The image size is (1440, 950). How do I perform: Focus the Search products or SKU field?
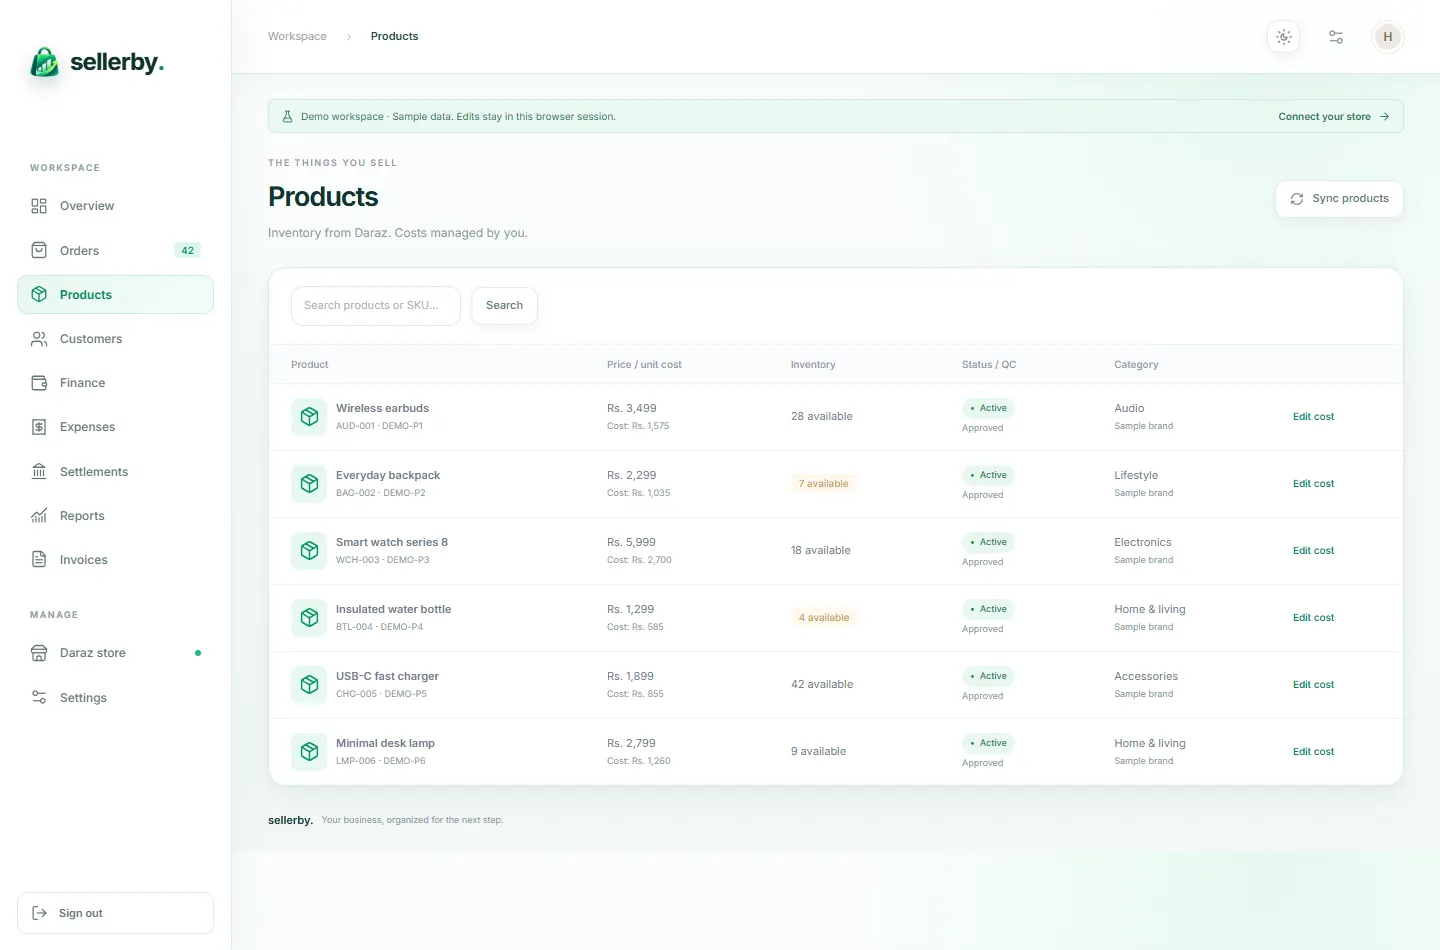[x=376, y=306]
